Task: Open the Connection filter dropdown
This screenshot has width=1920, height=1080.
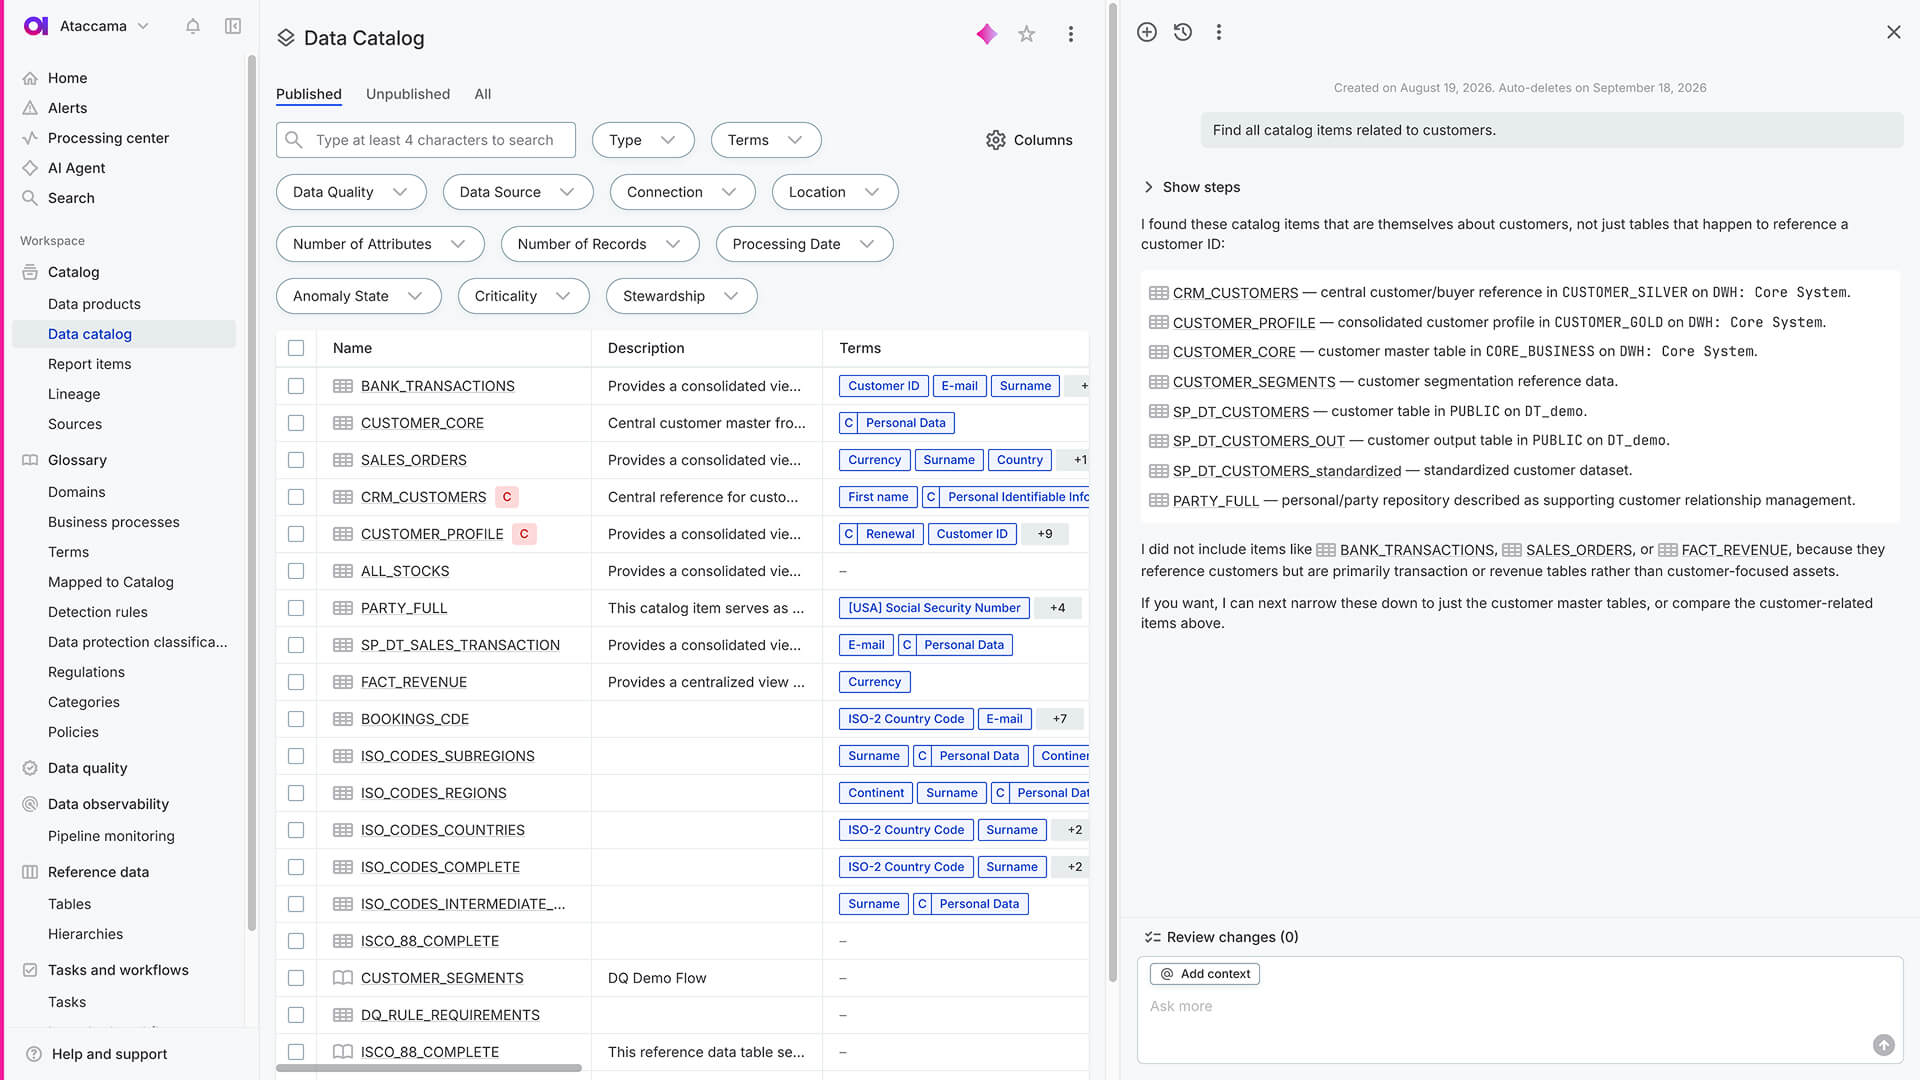Action: [x=683, y=192]
